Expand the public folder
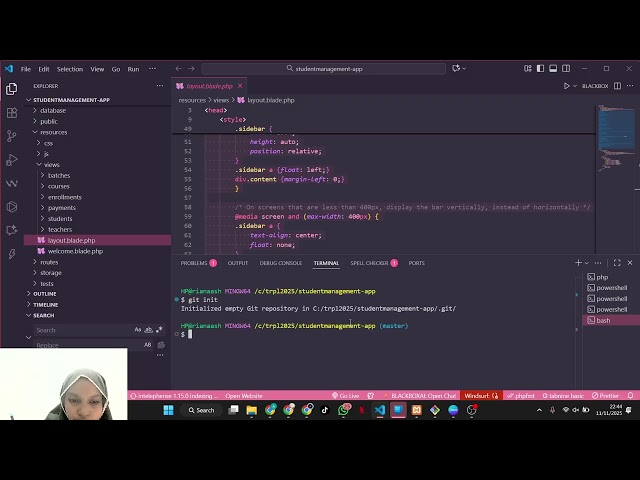Viewport: 640px width, 480px height. (x=49, y=121)
